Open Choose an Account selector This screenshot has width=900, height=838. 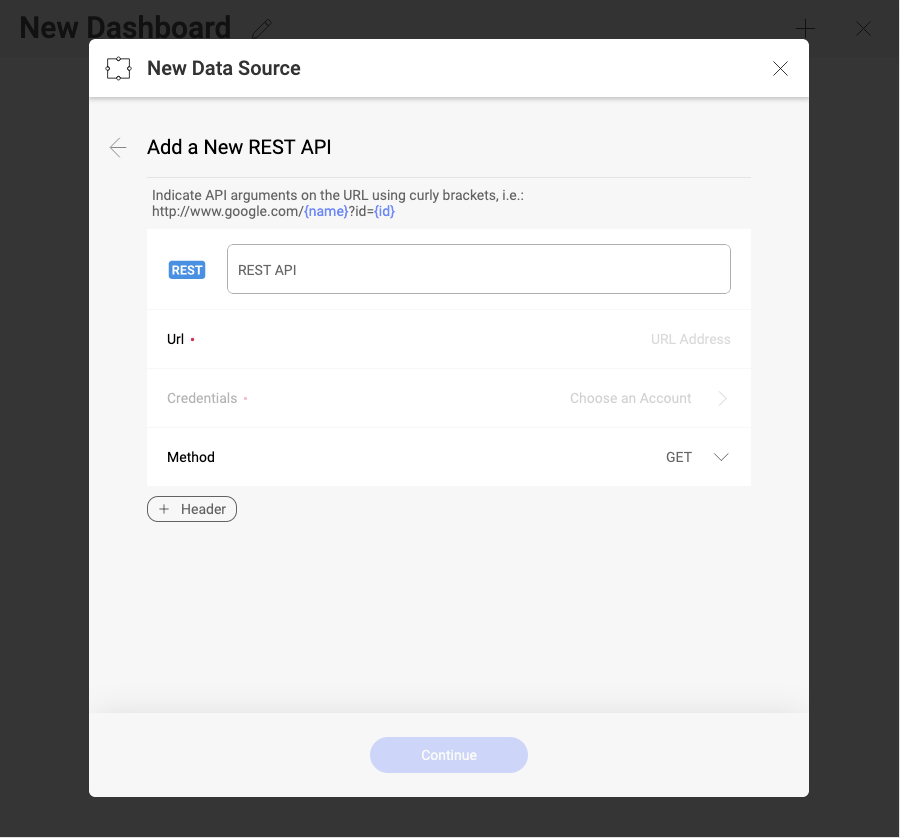[630, 398]
